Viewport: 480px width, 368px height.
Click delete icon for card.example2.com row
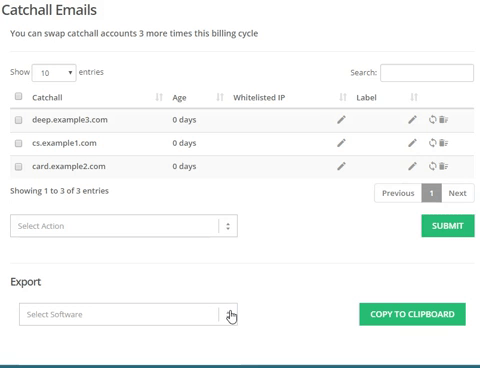tap(443, 166)
